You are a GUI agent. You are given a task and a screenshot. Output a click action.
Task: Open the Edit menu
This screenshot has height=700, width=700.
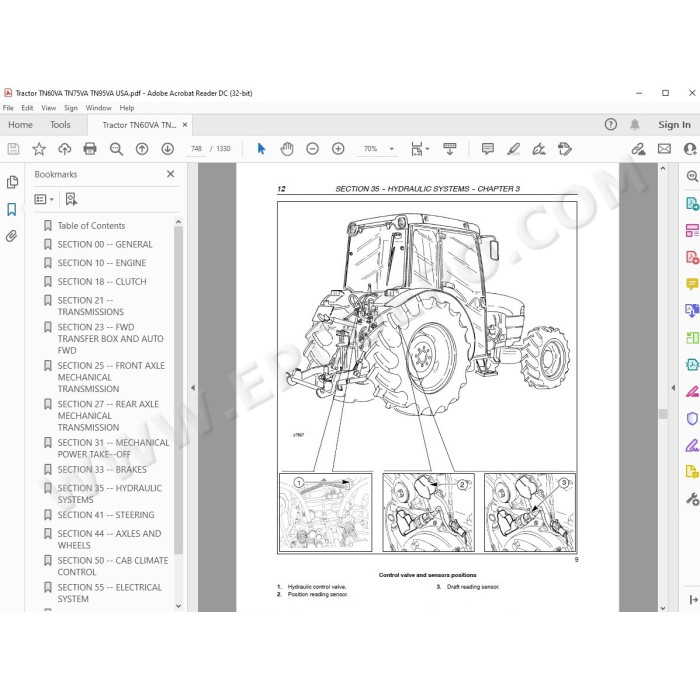click(27, 108)
